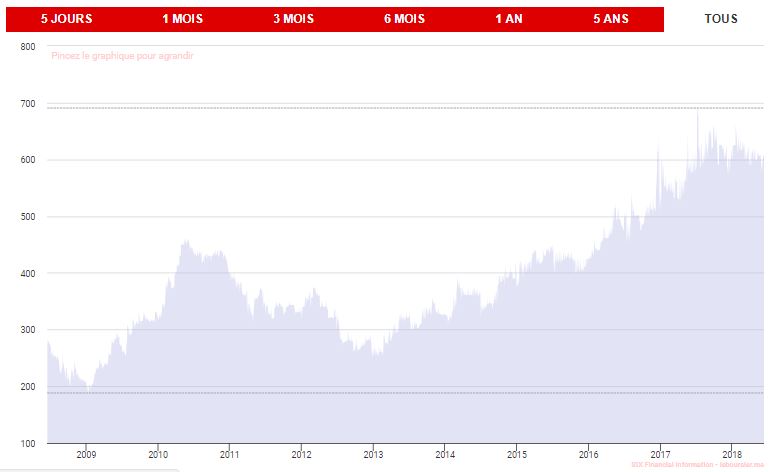Click the 800 value on y-axis
Screen dimensions: 778x472
point(27,47)
